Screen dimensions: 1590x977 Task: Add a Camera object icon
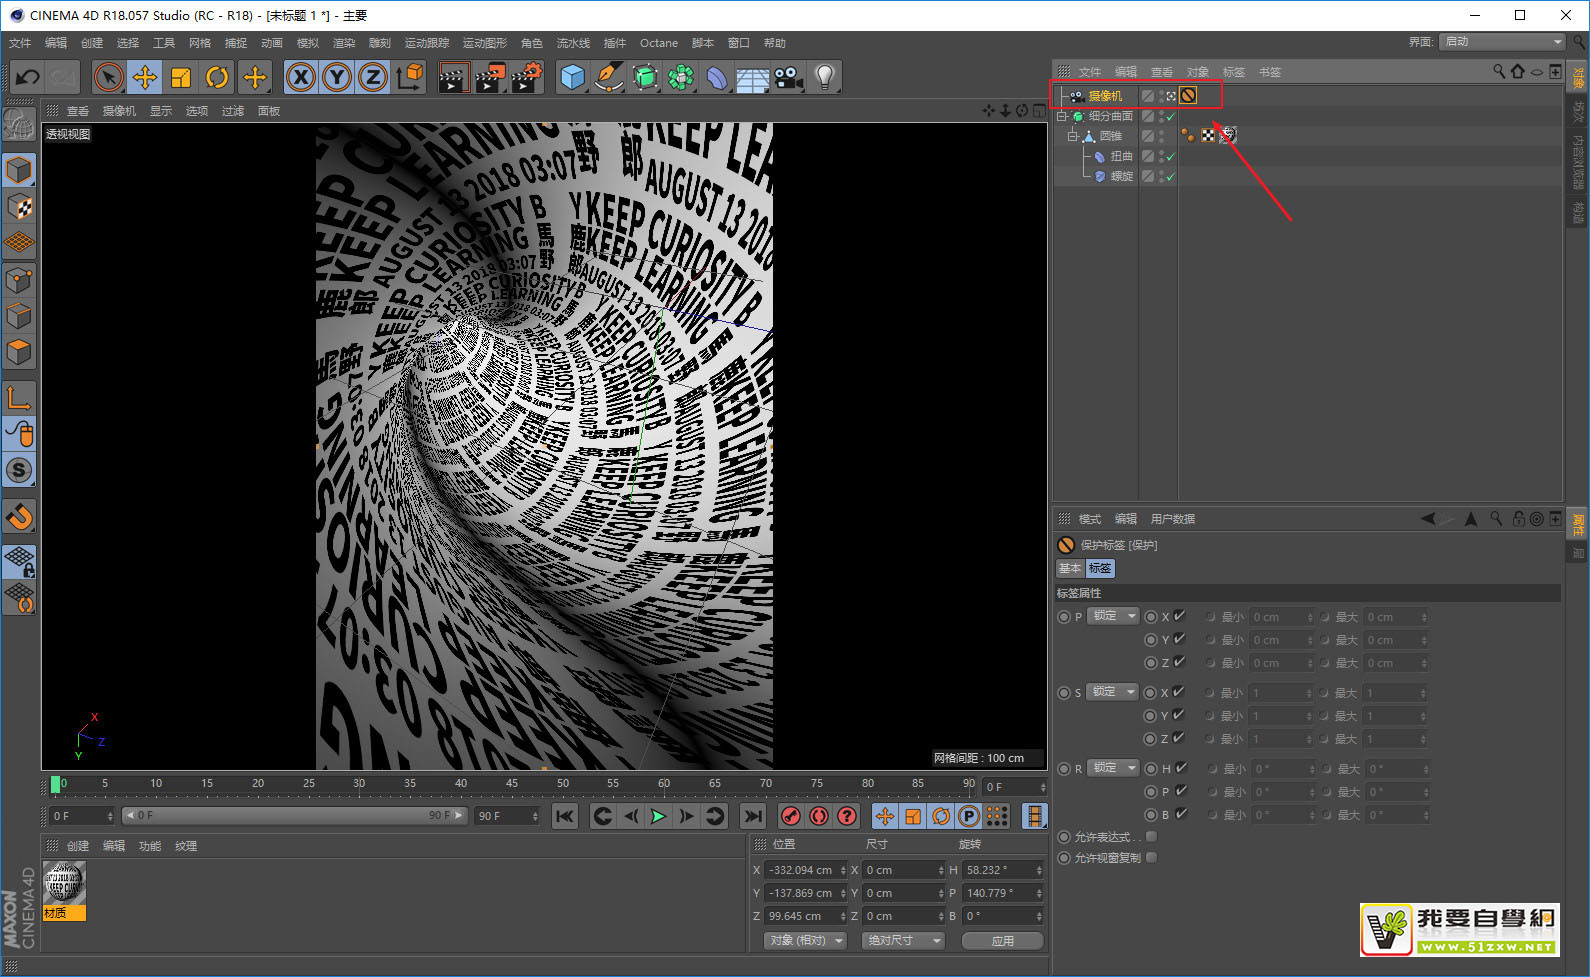tap(788, 77)
